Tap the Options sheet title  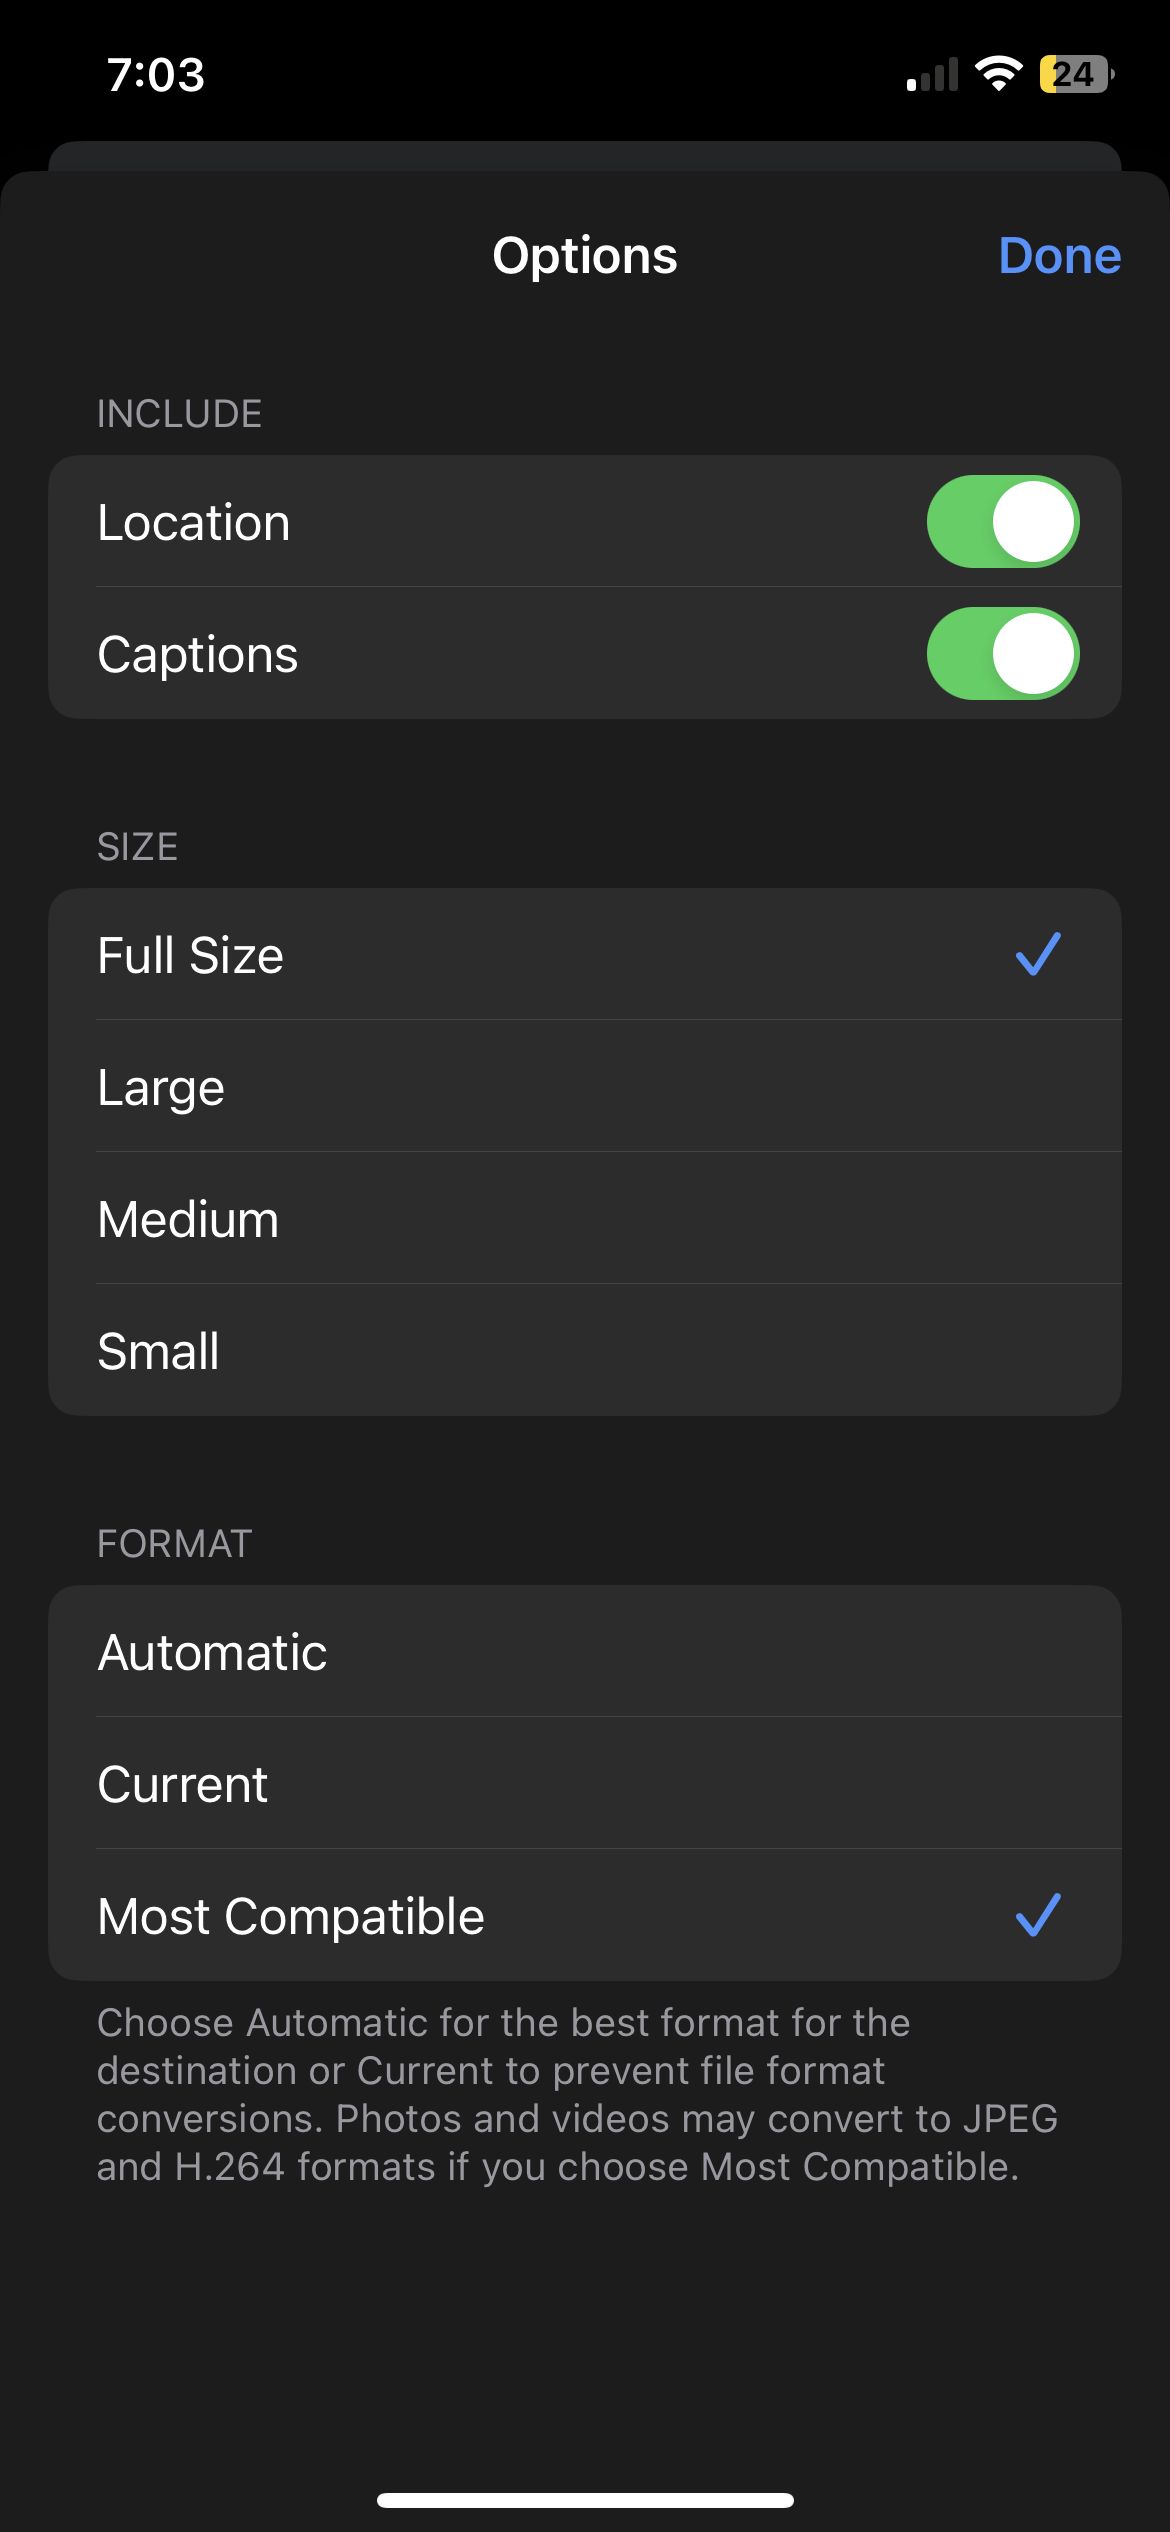click(x=585, y=256)
